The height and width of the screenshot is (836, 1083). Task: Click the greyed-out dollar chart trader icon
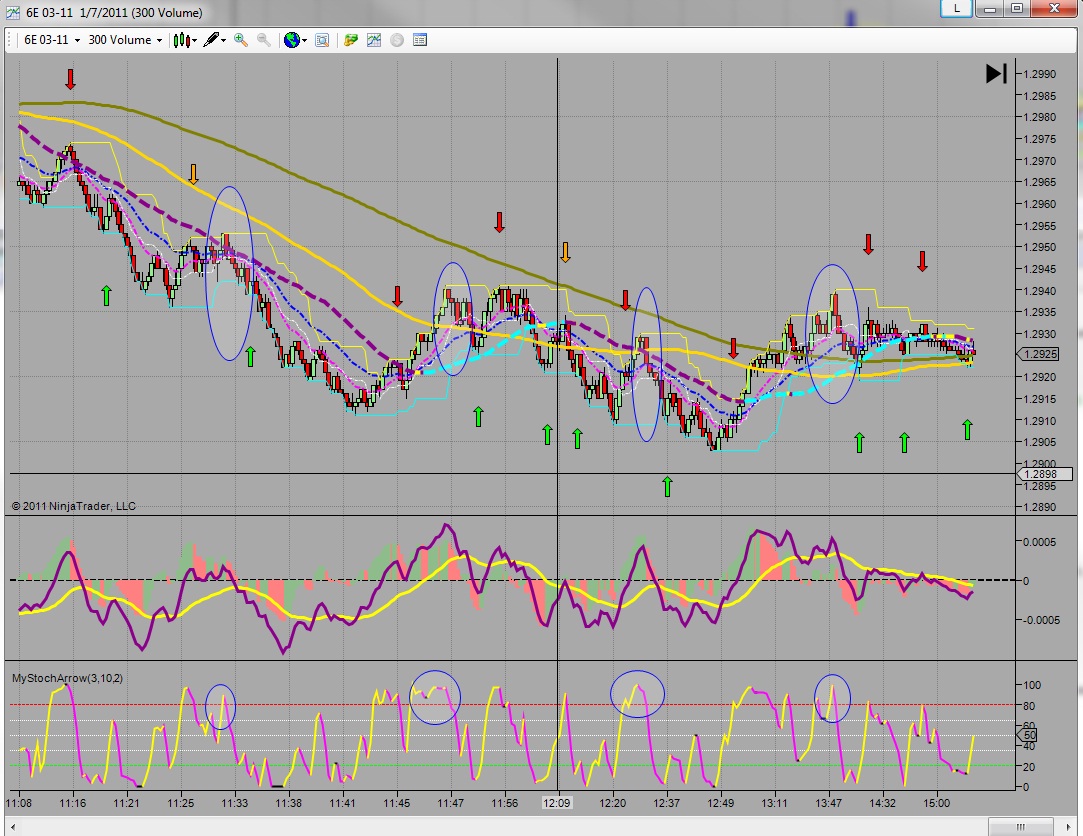point(396,40)
